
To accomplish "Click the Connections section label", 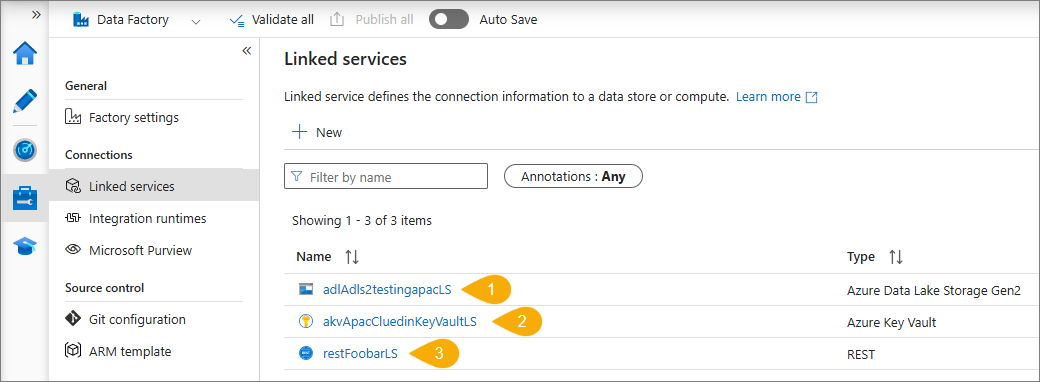I will tap(99, 155).
